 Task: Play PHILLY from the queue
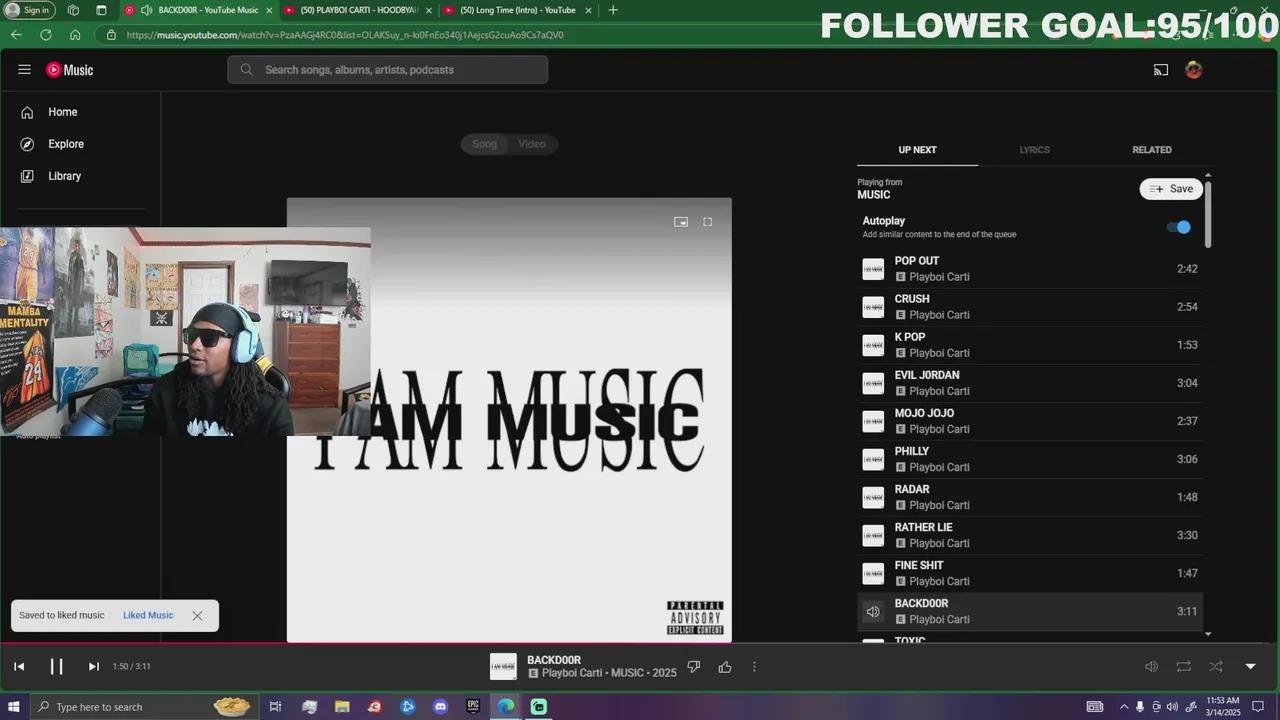tap(1030, 459)
